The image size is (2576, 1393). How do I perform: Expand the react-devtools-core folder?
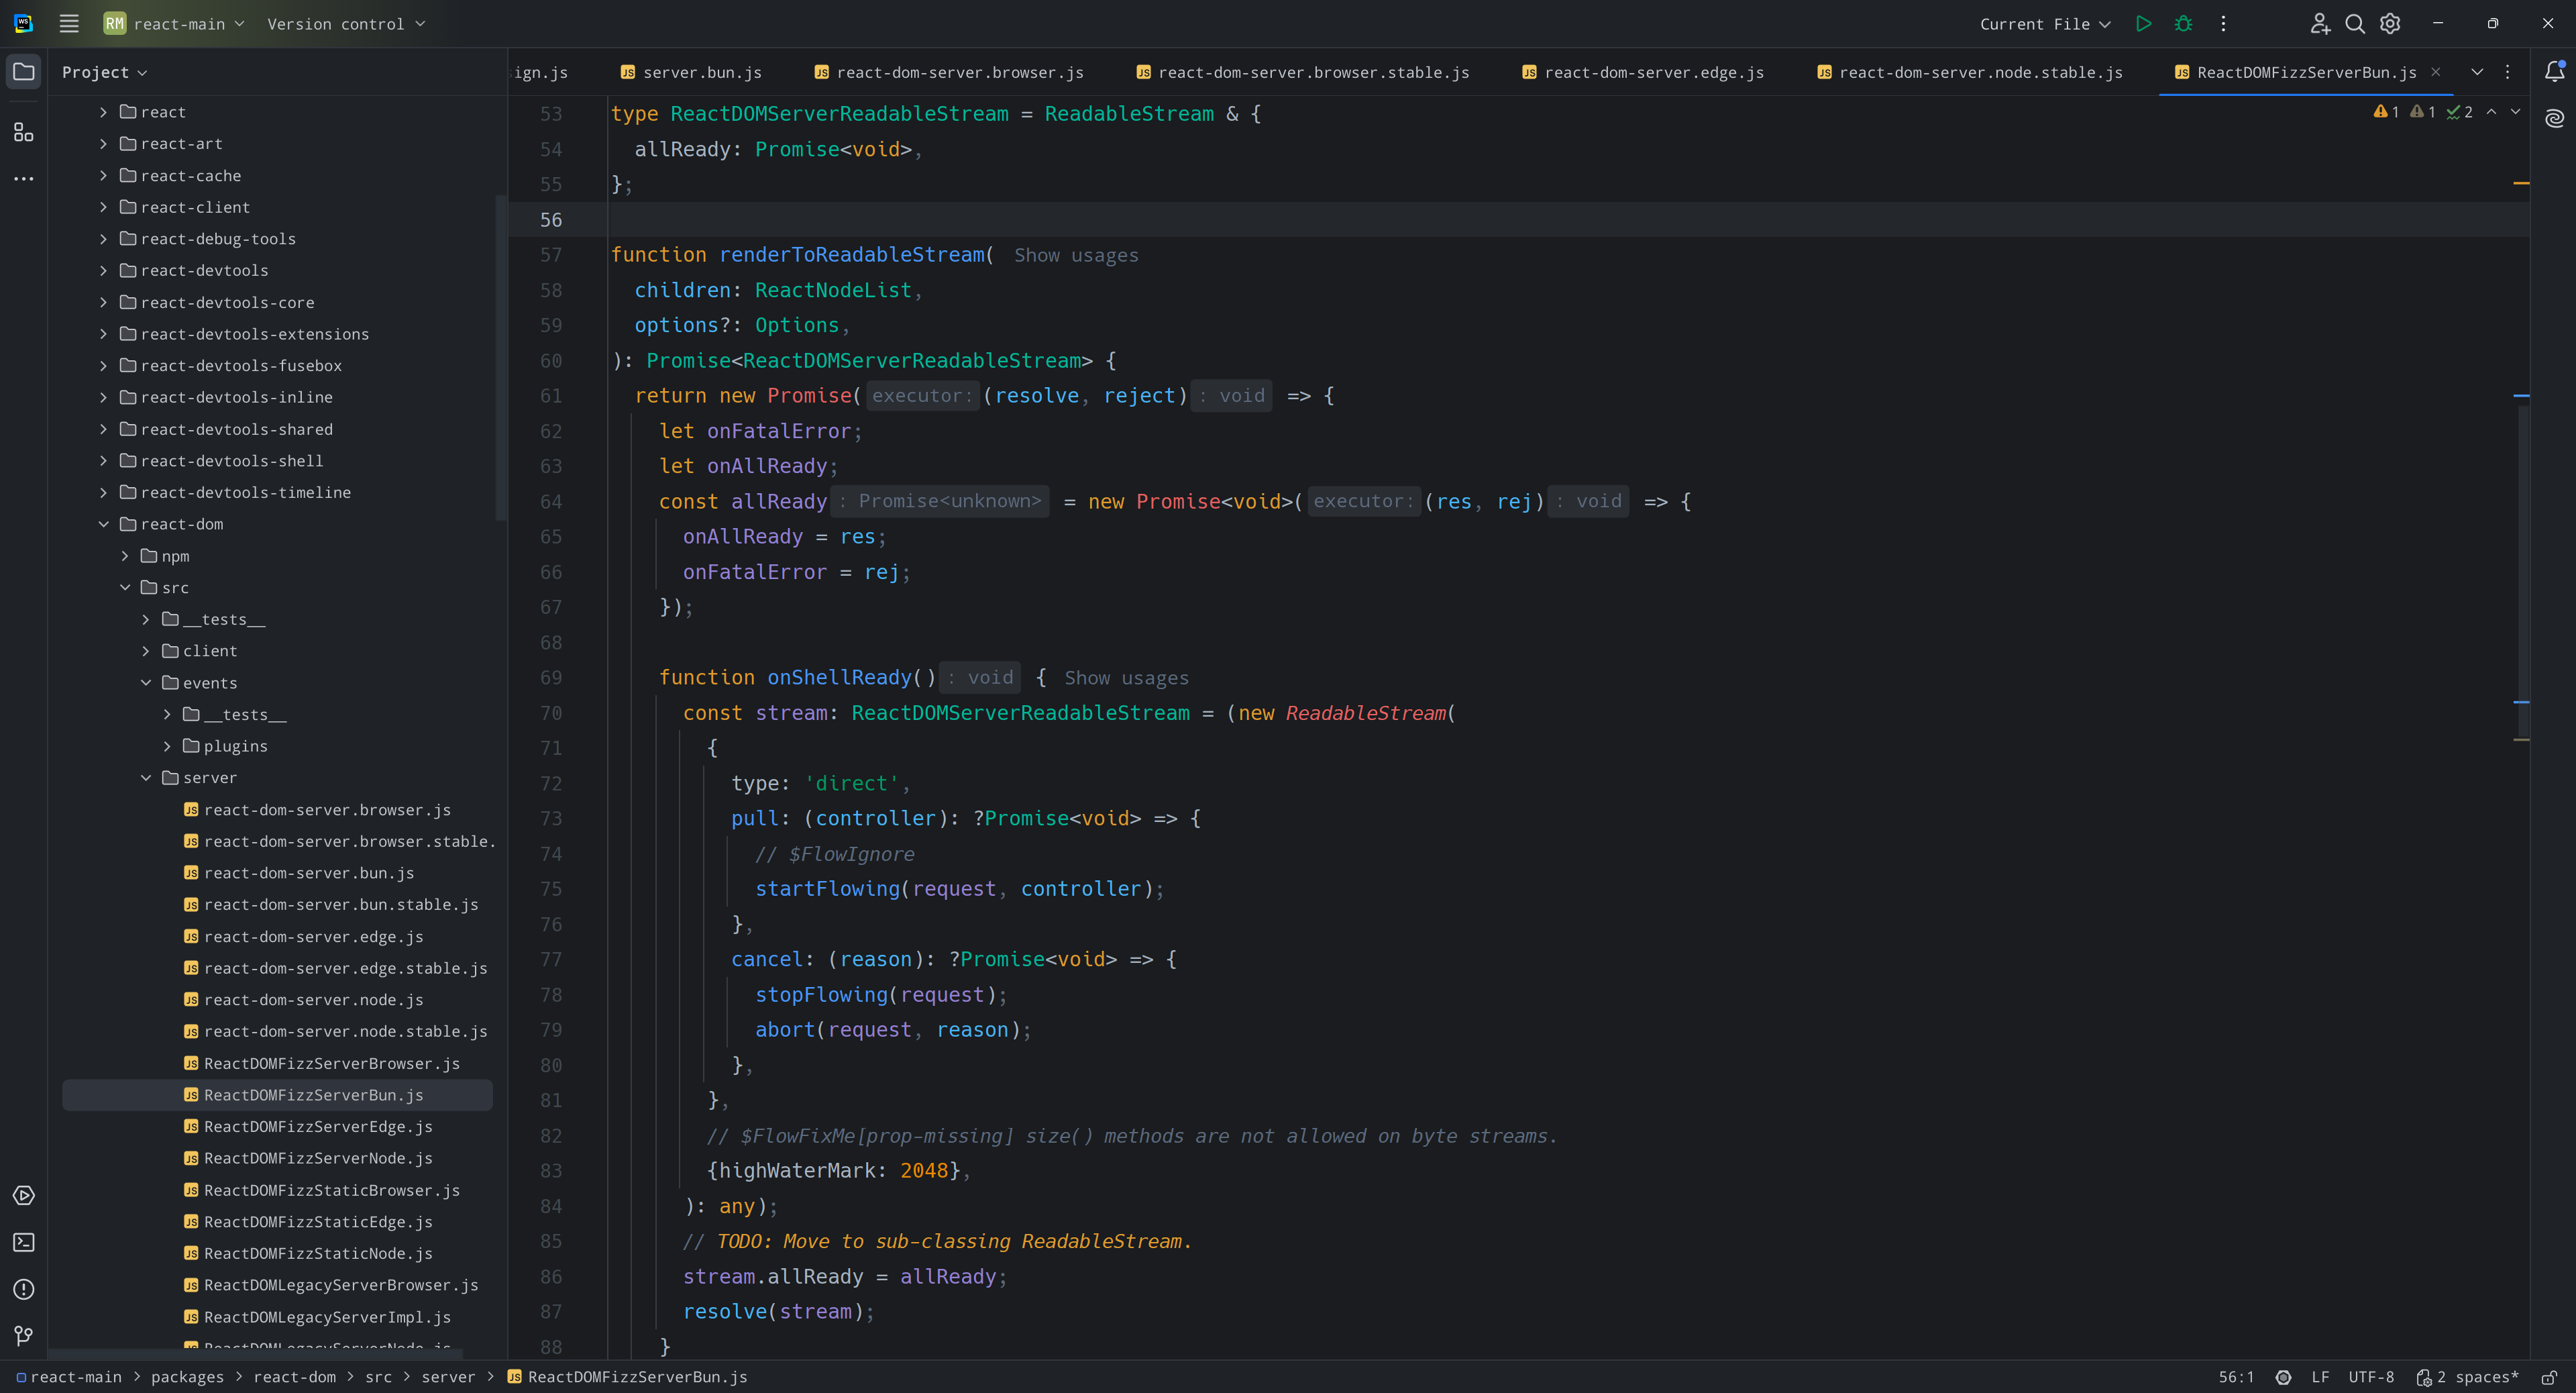pyautogui.click(x=103, y=302)
